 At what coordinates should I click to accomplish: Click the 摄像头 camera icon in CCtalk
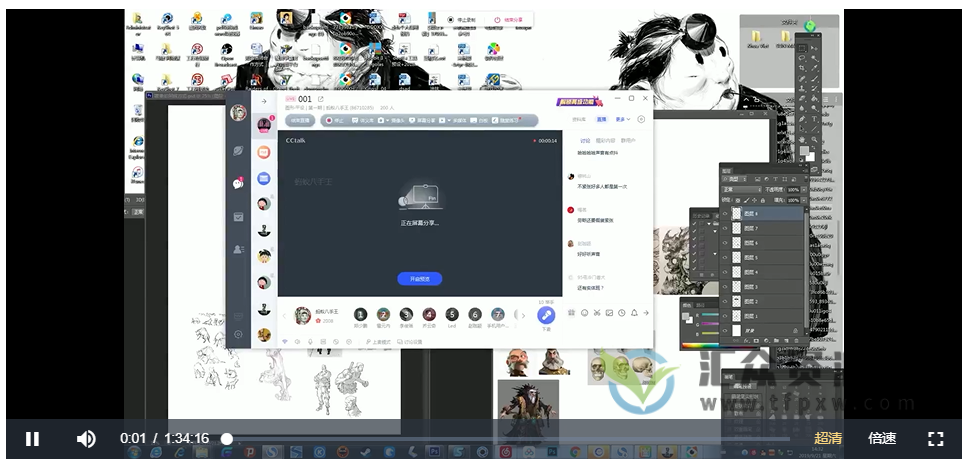click(x=380, y=120)
